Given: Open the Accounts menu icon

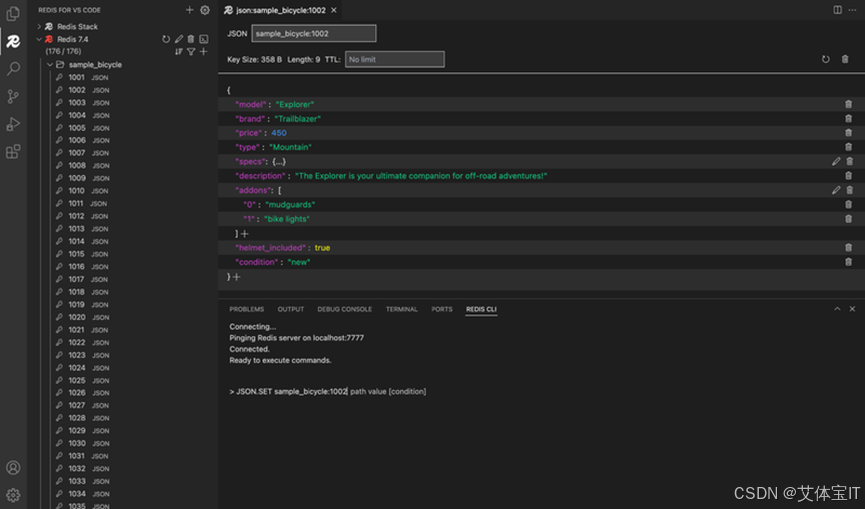Looking at the screenshot, I should (13, 468).
